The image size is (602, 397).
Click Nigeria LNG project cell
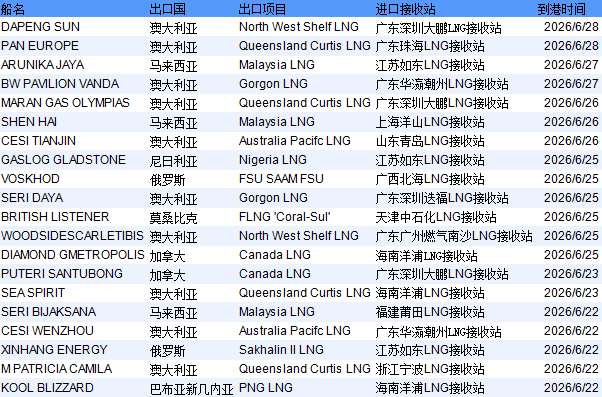click(x=273, y=160)
